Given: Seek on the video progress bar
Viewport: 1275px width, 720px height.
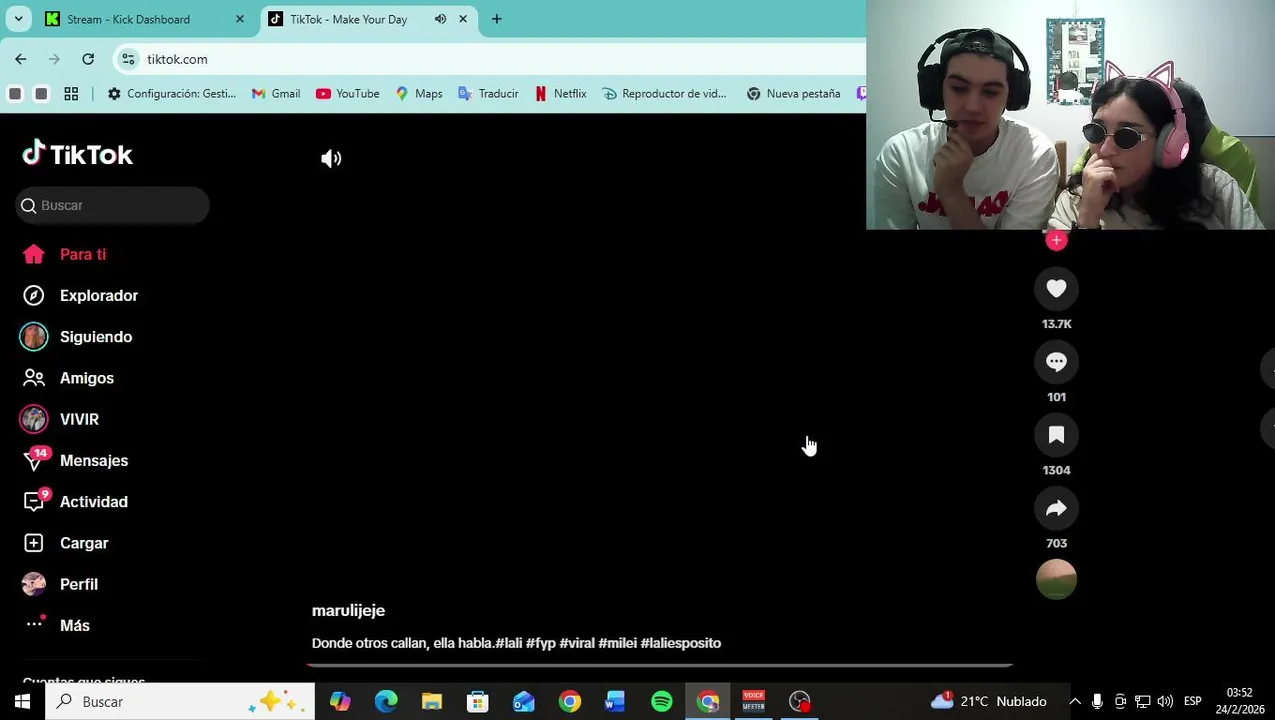Looking at the screenshot, I should (660, 664).
